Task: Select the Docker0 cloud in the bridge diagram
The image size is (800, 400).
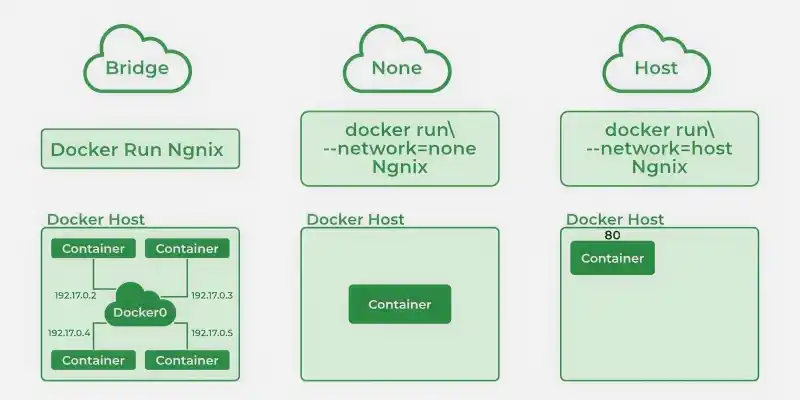Action: coord(140,305)
